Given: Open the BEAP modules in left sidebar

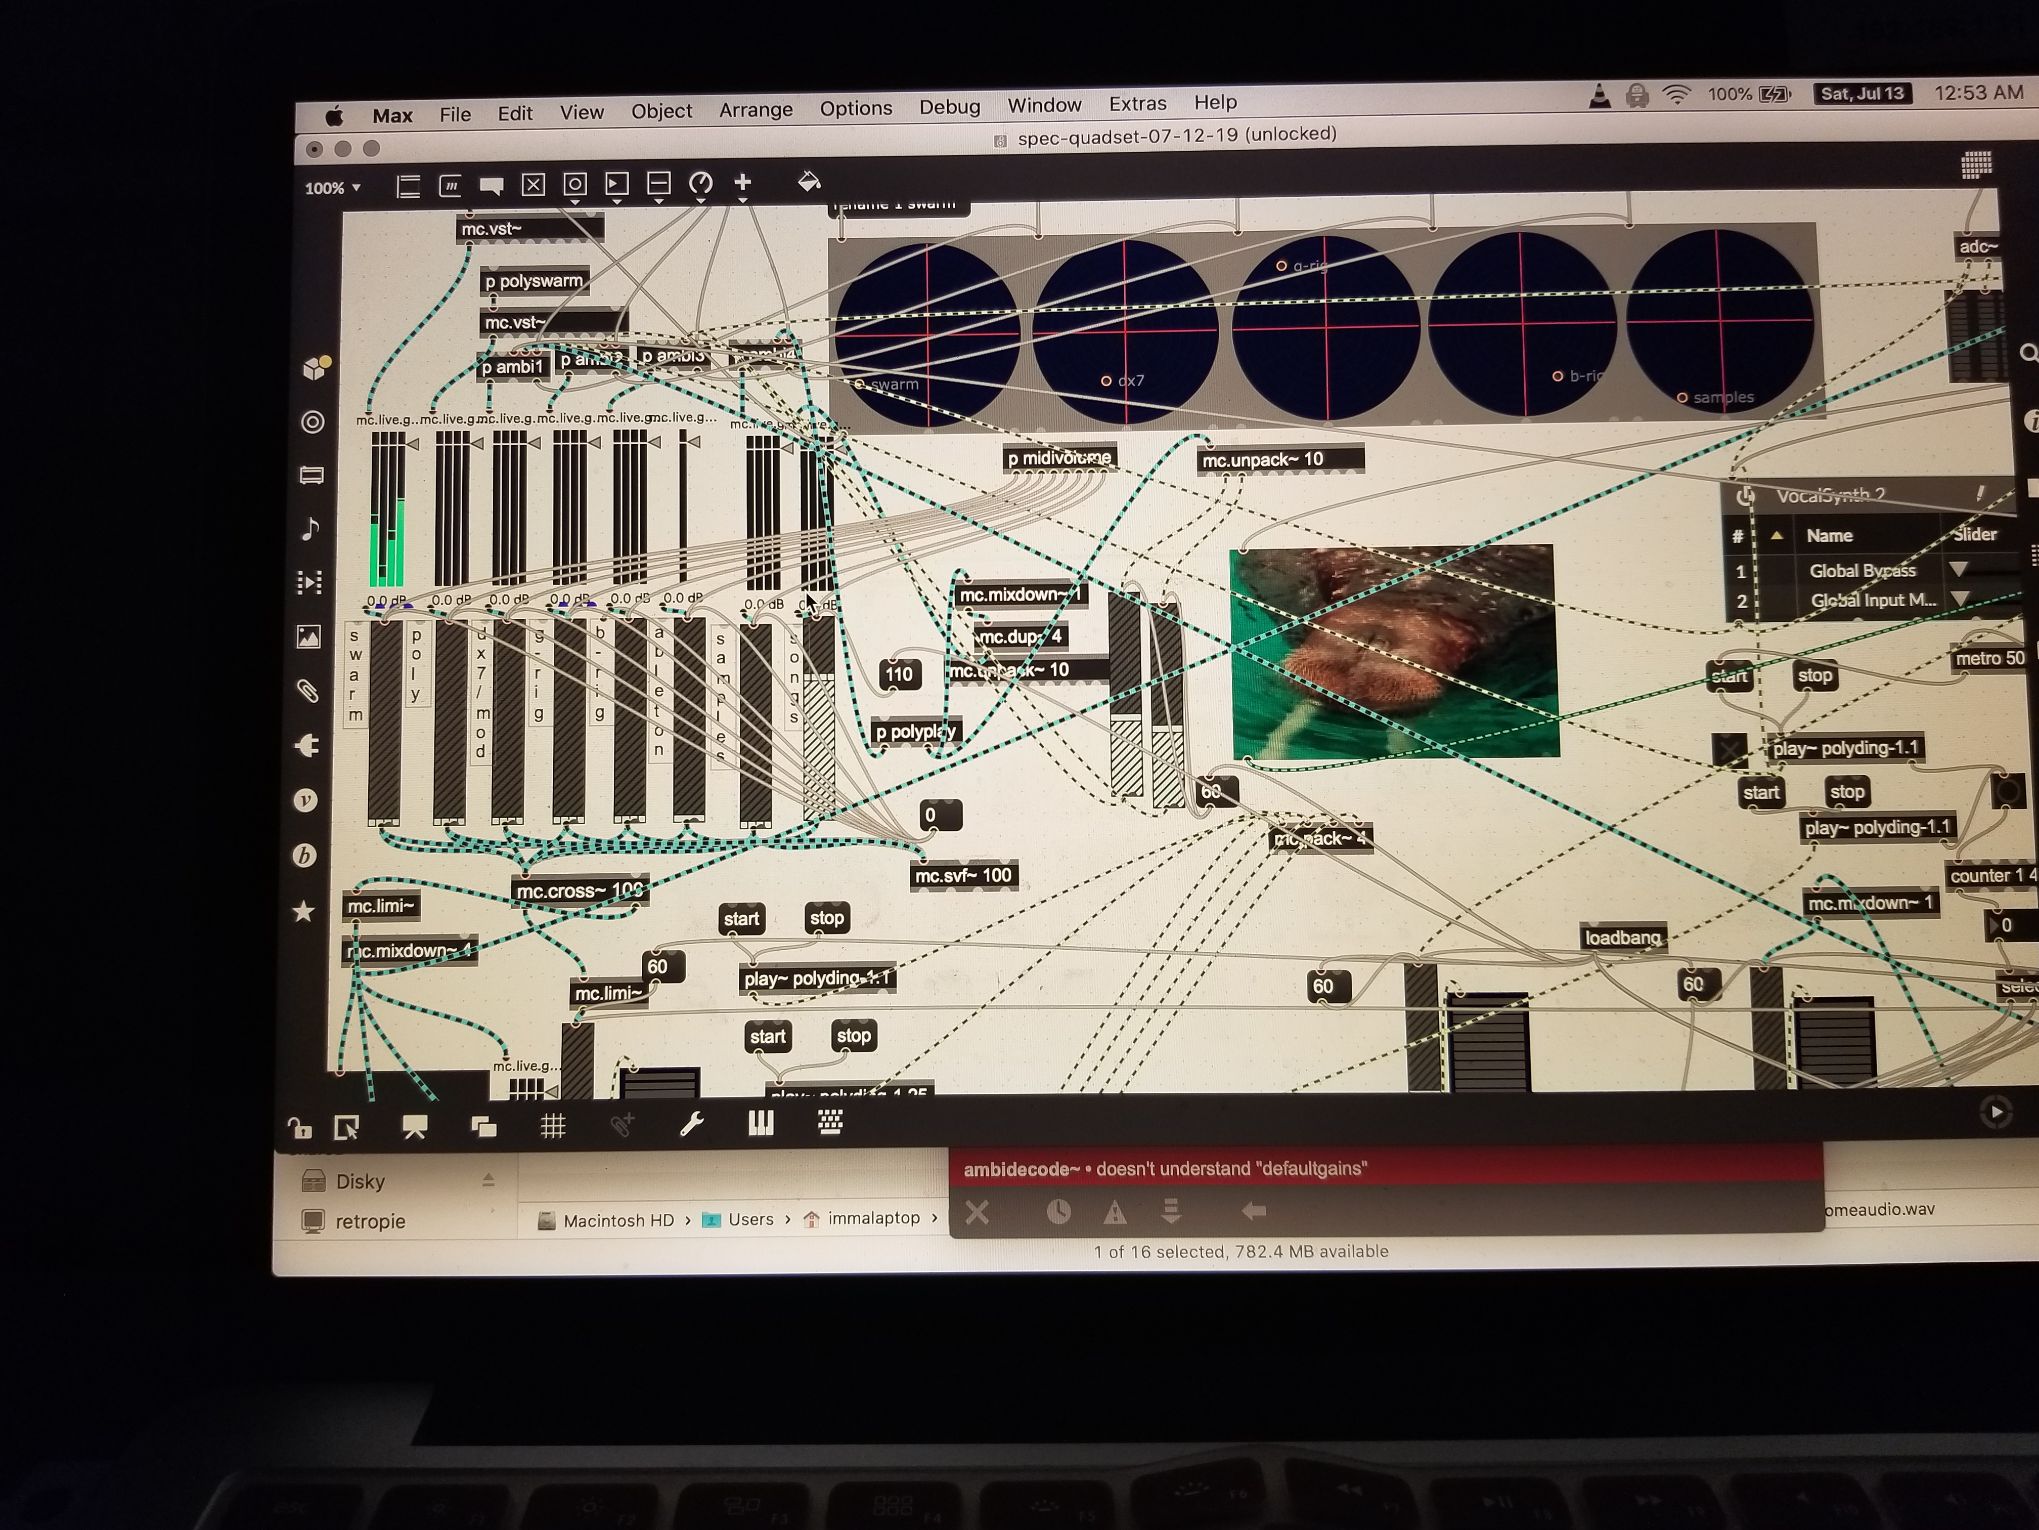Looking at the screenshot, I should click(305, 856).
